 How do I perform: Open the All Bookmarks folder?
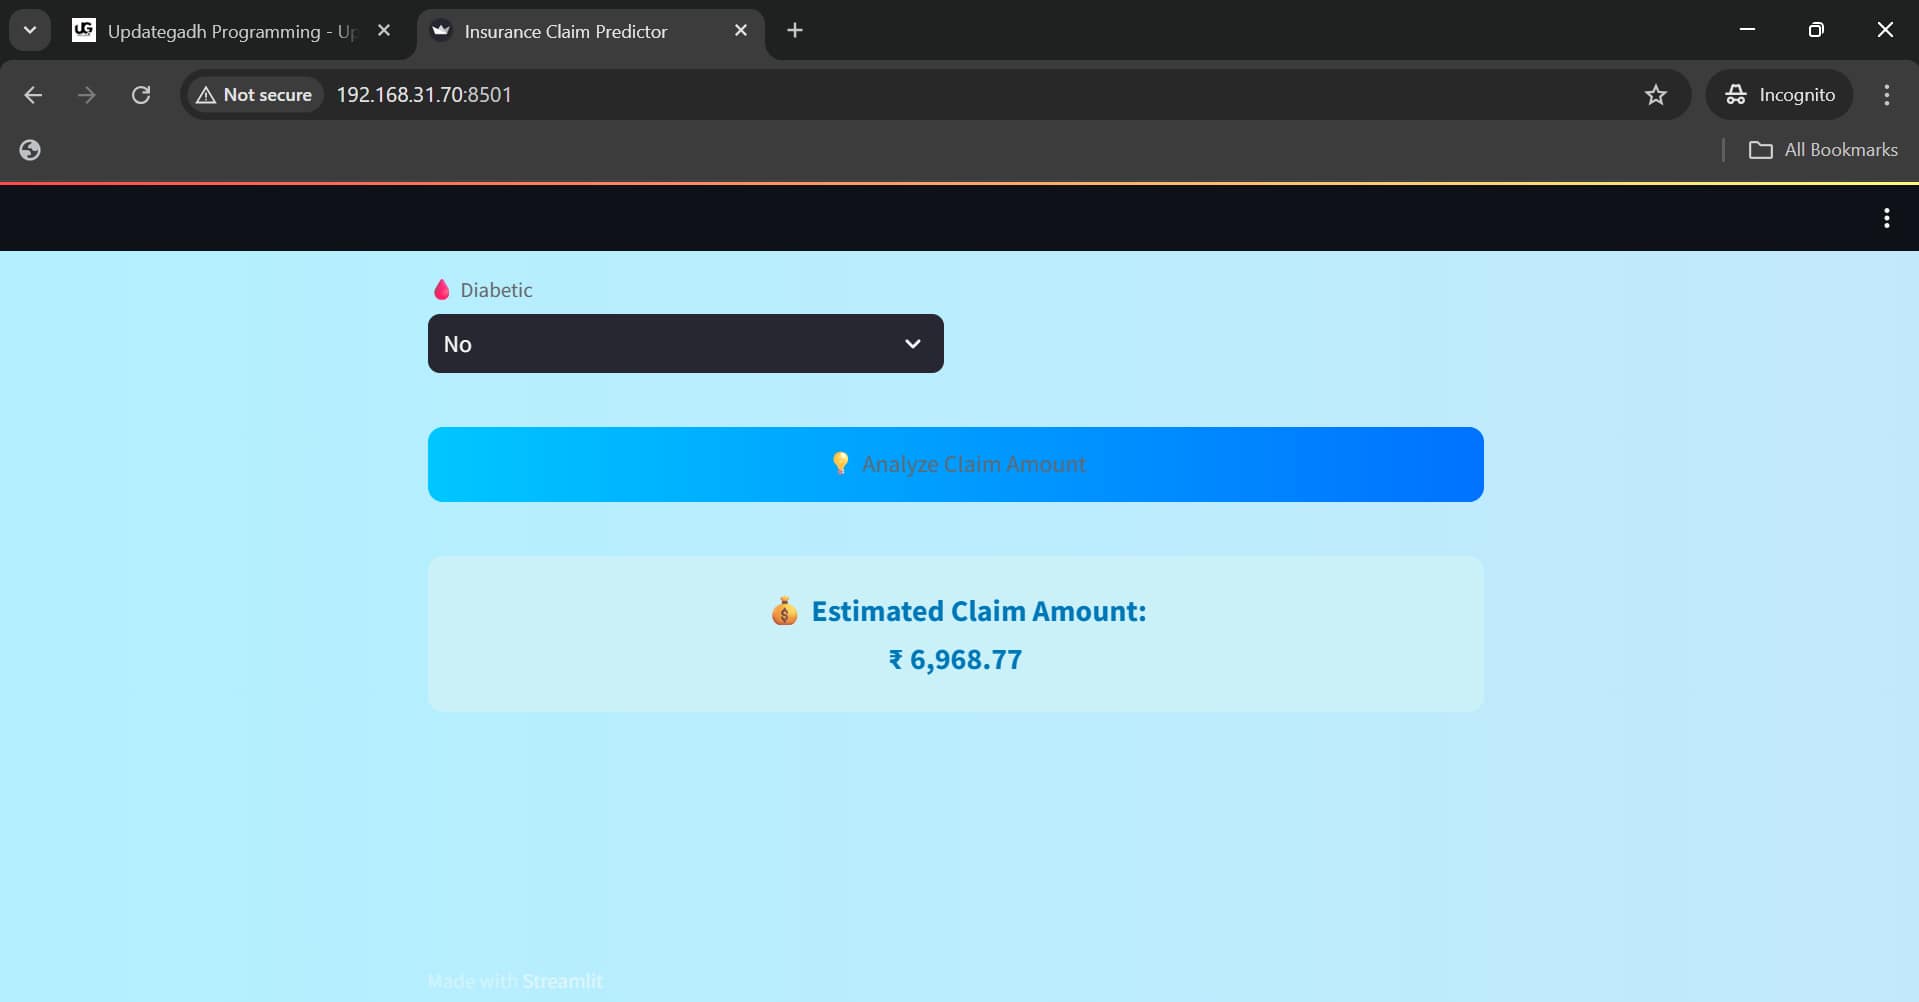[1823, 149]
